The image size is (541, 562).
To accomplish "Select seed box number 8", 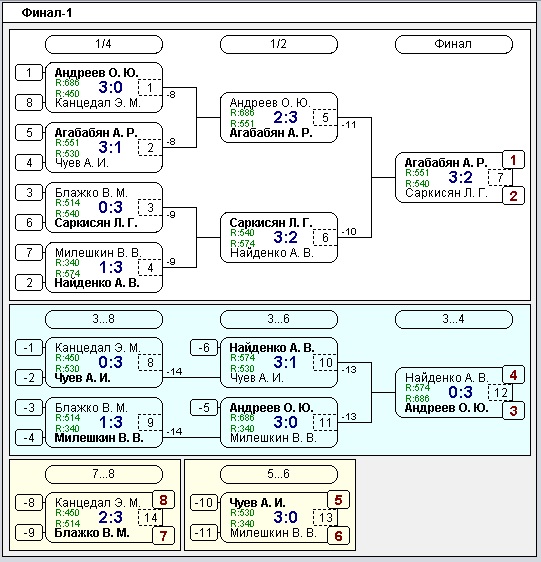I will [x=29, y=103].
